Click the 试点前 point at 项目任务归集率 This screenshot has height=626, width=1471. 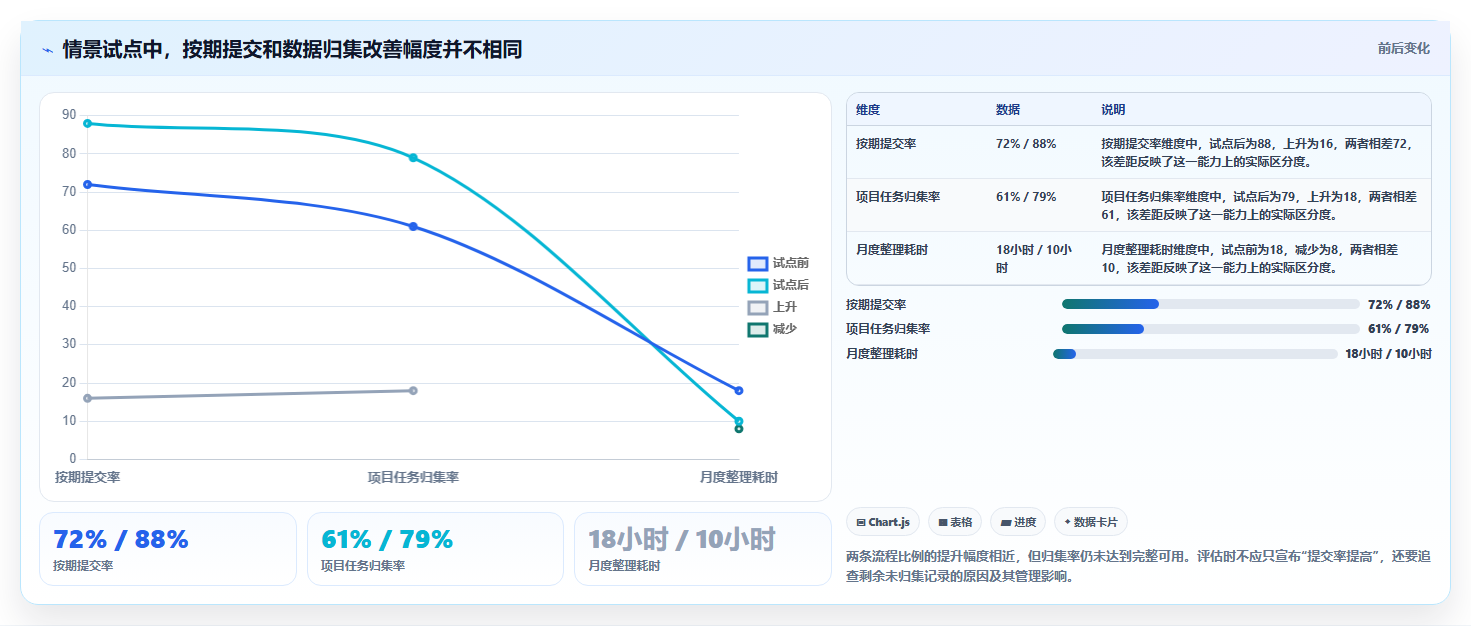[x=413, y=226]
